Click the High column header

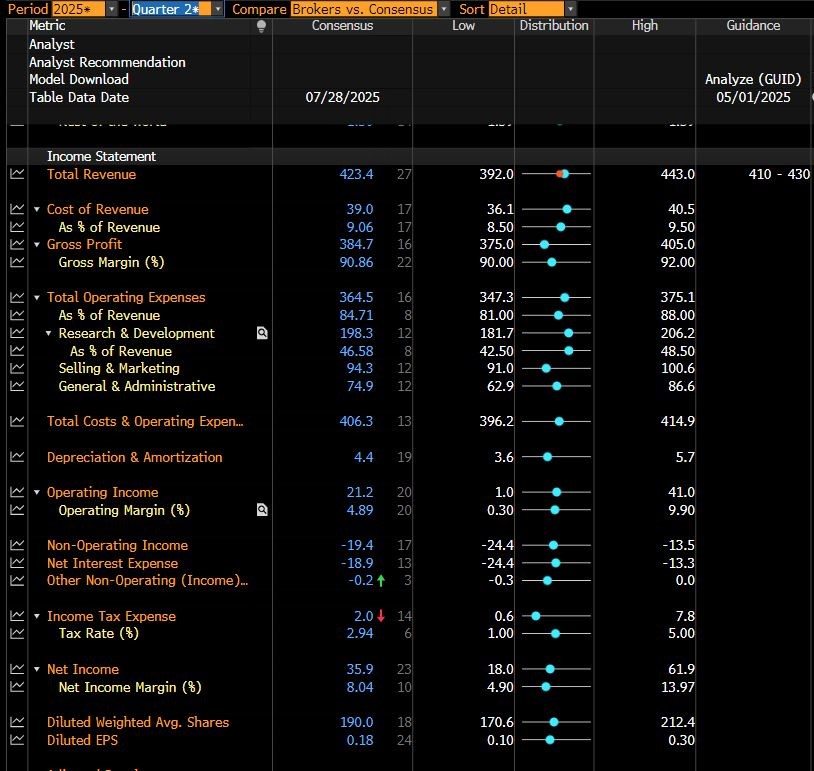(x=644, y=25)
